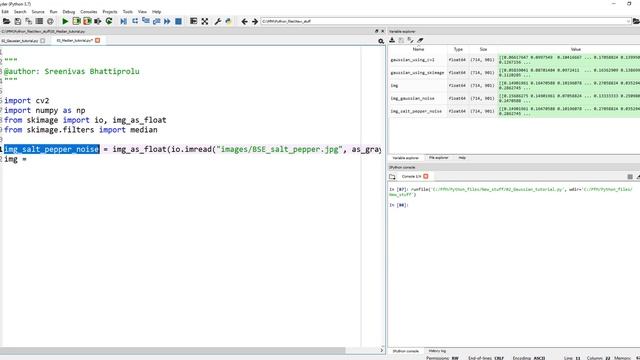
Task: Open the PYTHONPATH manager
Action: 229,21
